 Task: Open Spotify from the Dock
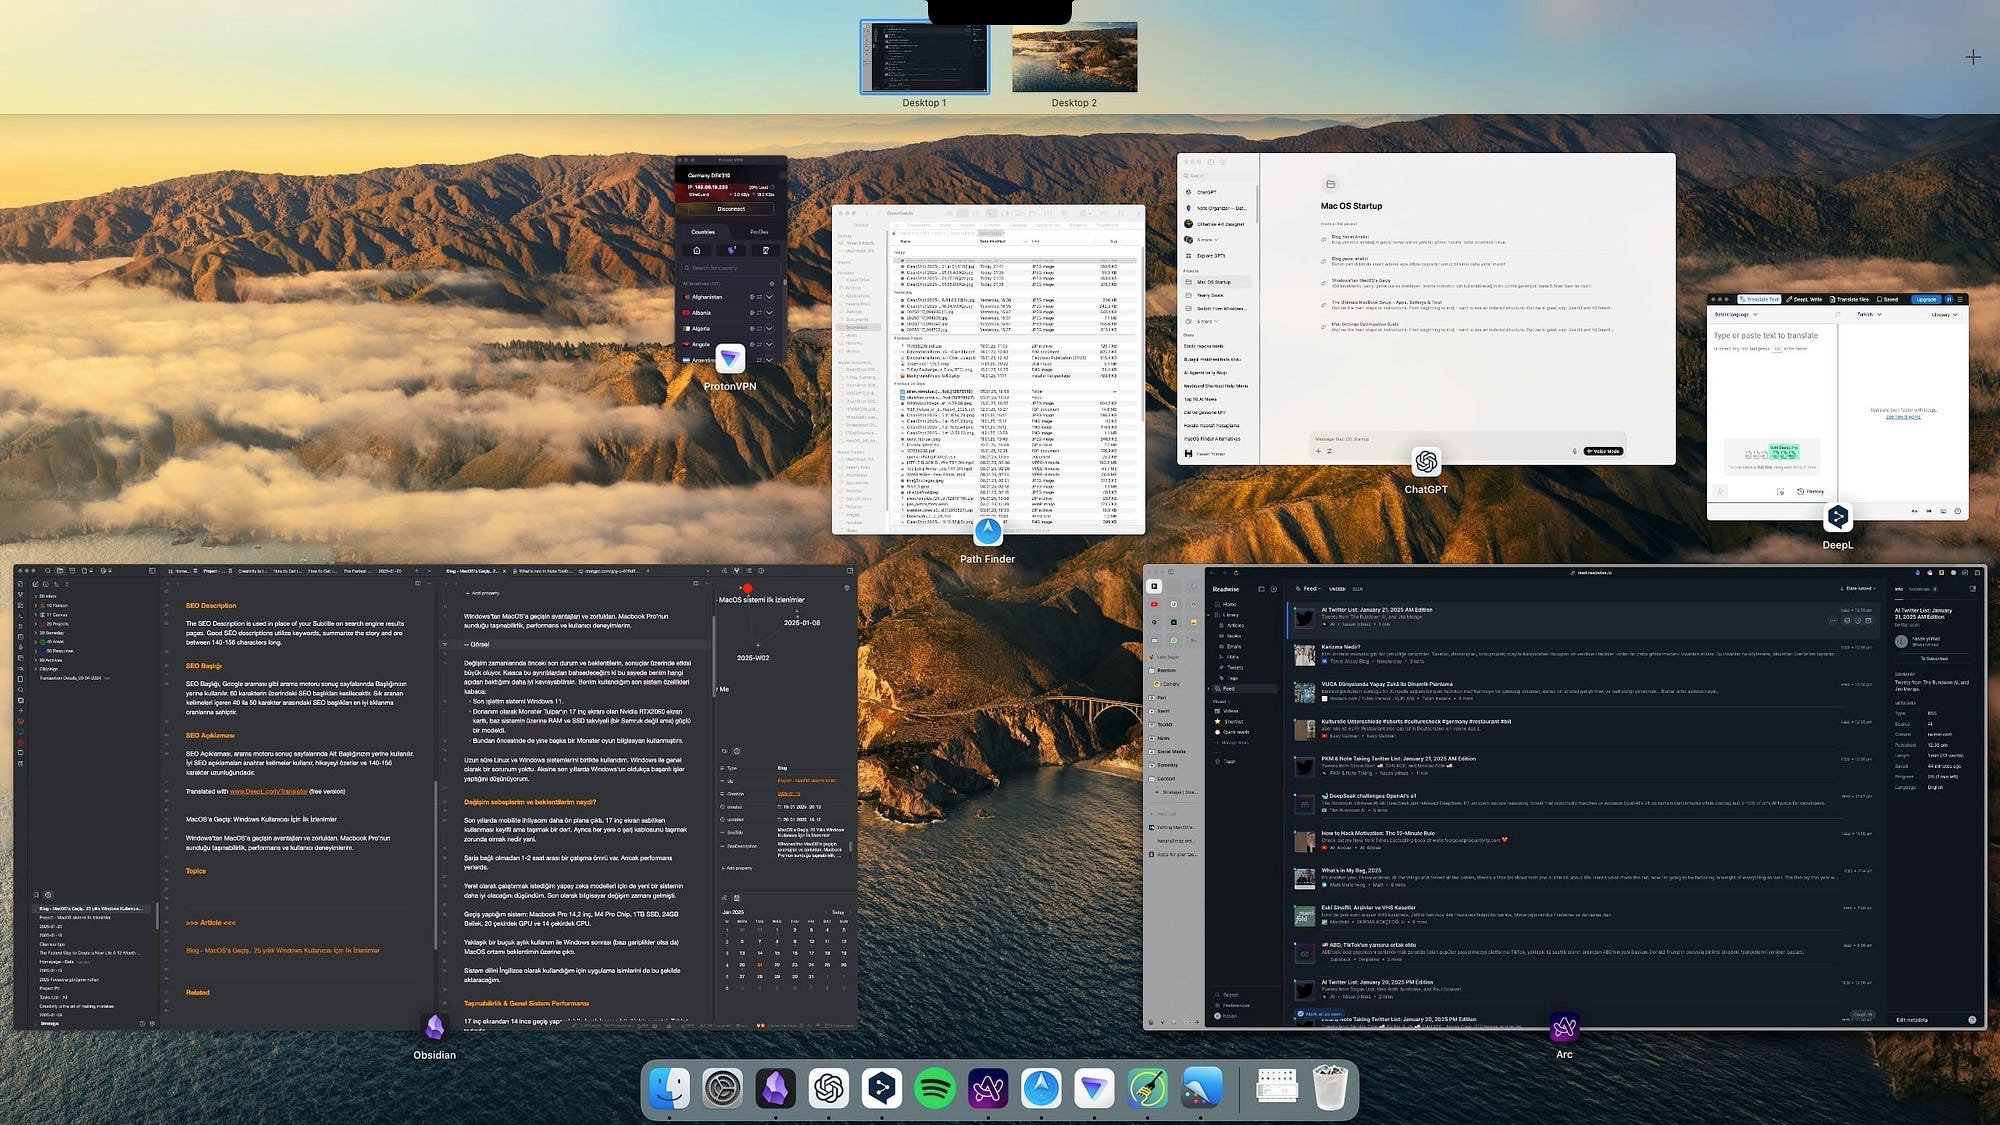tap(935, 1088)
